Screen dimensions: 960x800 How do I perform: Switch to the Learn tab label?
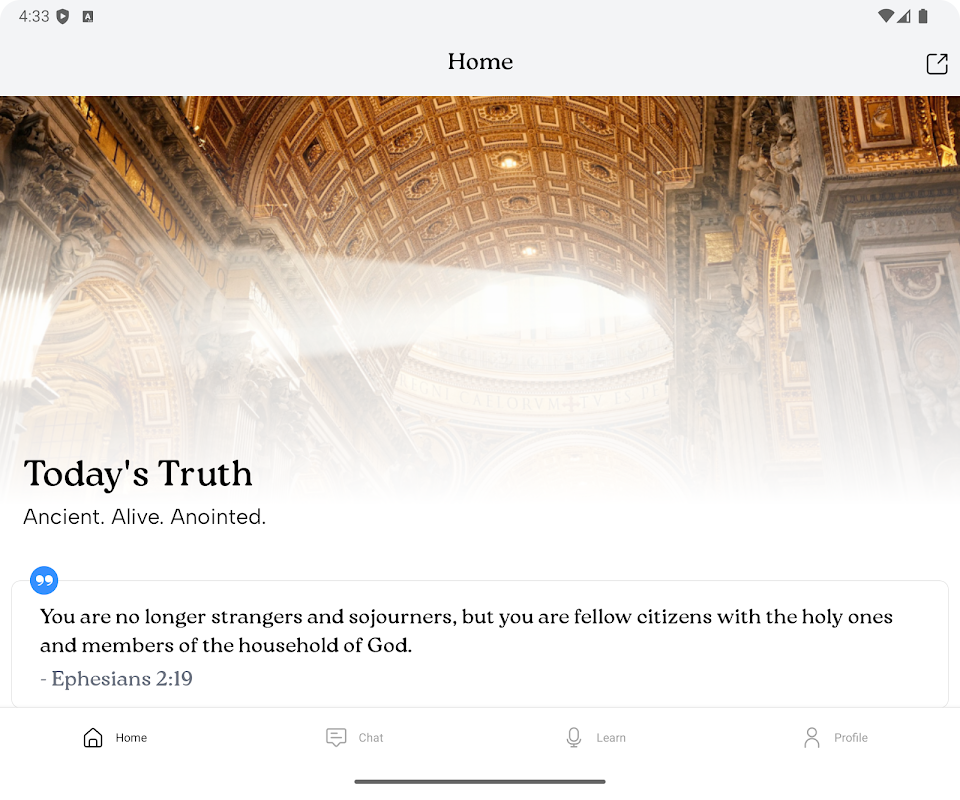(611, 738)
